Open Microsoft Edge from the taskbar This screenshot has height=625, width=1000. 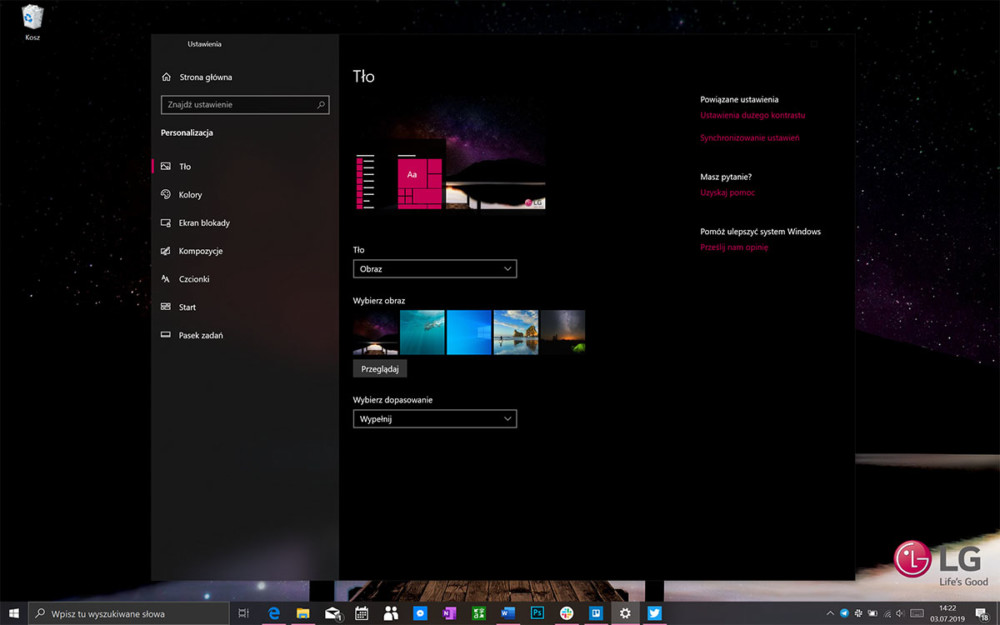(273, 613)
